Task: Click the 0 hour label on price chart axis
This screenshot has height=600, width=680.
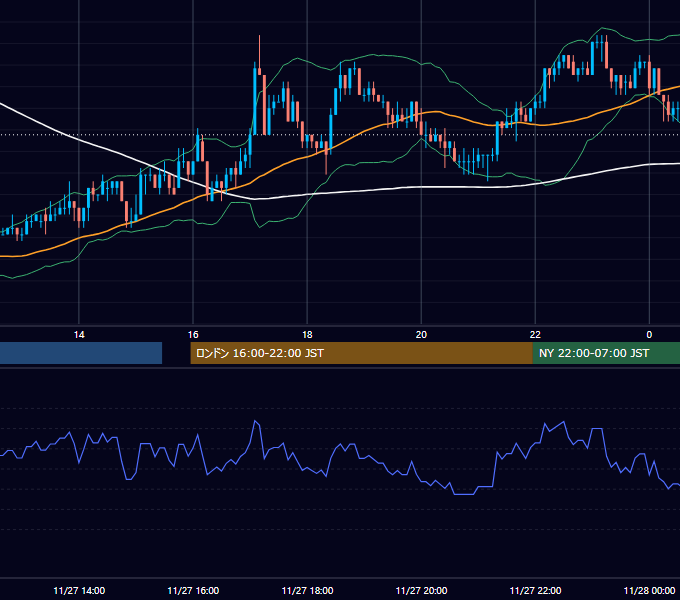Action: click(x=649, y=334)
